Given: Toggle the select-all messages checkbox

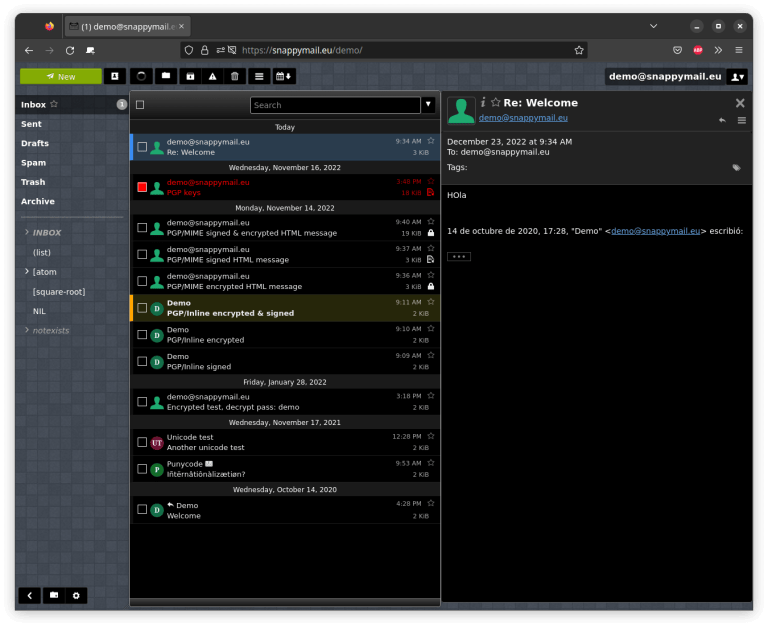Looking at the screenshot, I should 140,105.
